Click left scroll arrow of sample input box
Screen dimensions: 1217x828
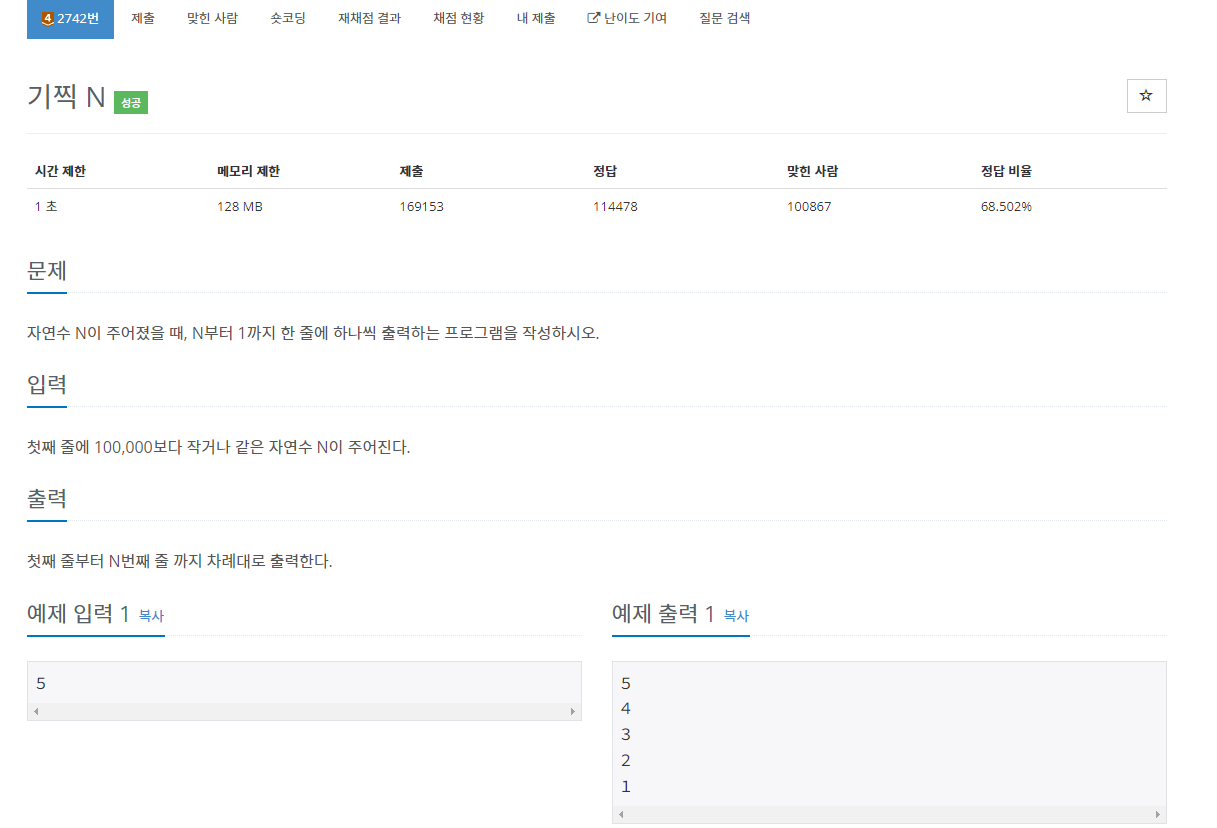tap(35, 711)
